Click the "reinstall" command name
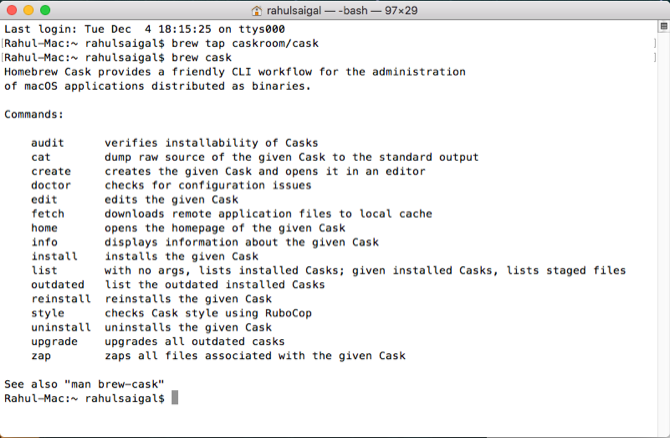The height and width of the screenshot is (438, 670). (x=61, y=298)
